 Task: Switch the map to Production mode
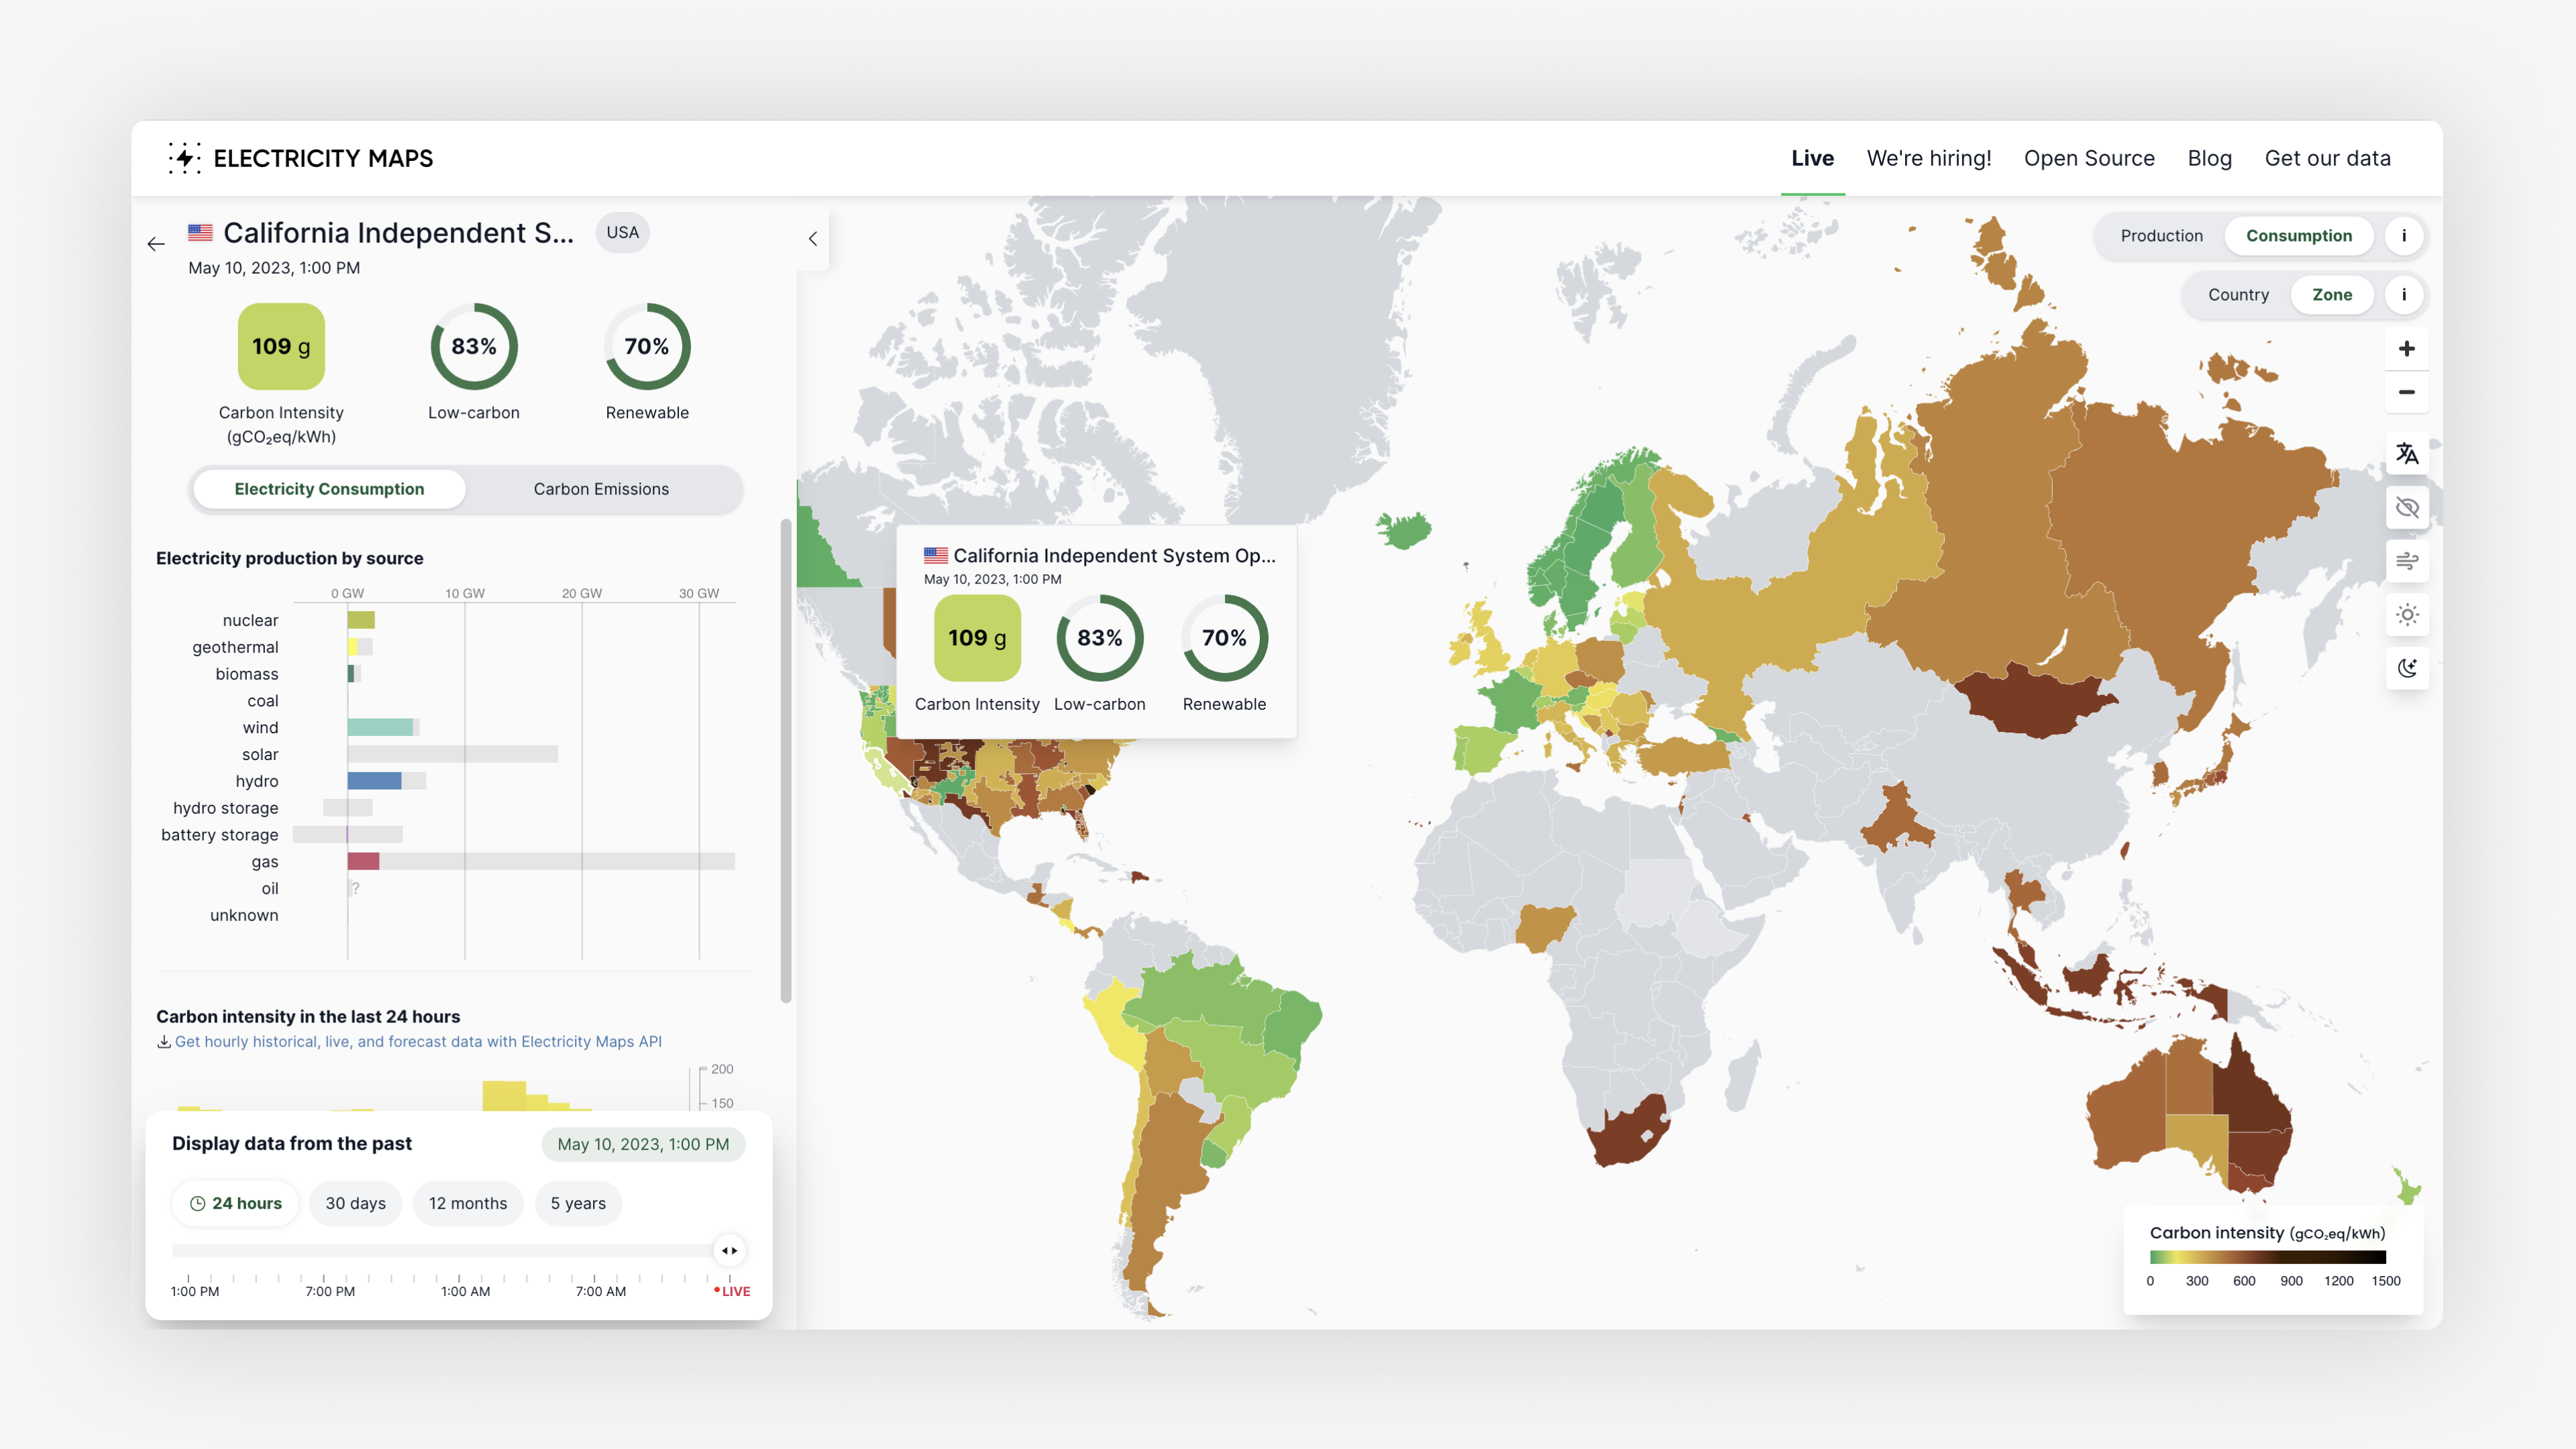click(x=2161, y=236)
